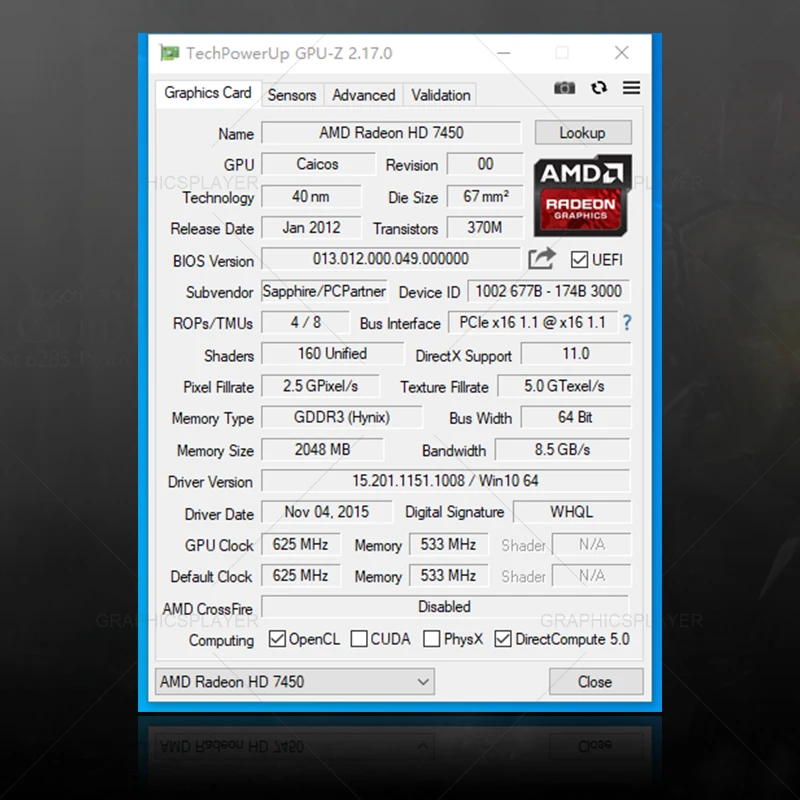Viewport: 800px width, 800px height.
Task: Click the Subvendor field Sapphire/PCPartner
Action: pyautogui.click(x=324, y=291)
